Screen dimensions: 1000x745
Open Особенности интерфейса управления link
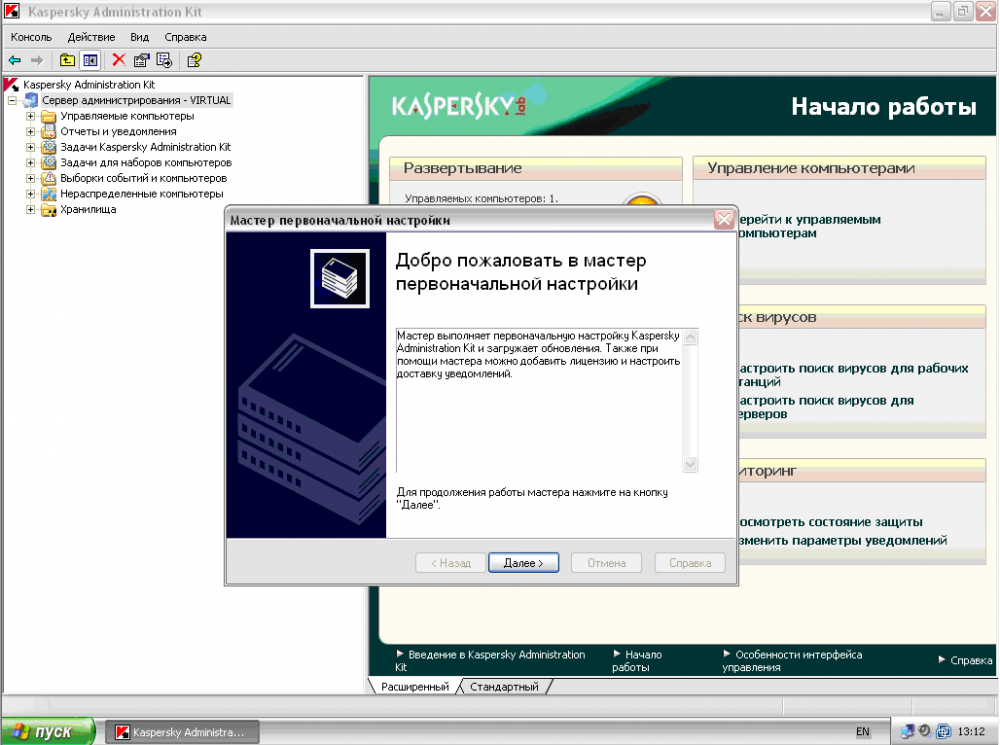[792, 661]
